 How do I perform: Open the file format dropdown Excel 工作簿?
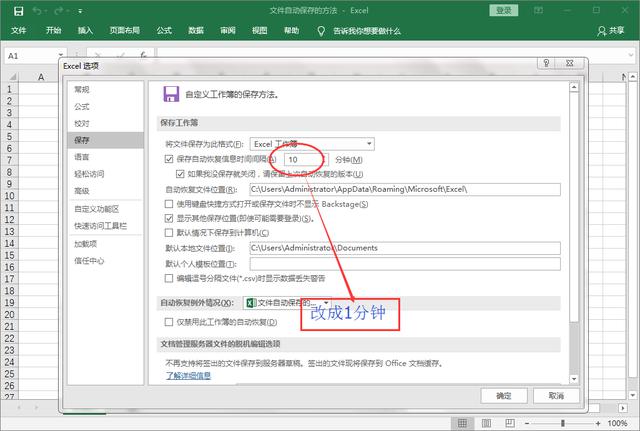[x=312, y=144]
